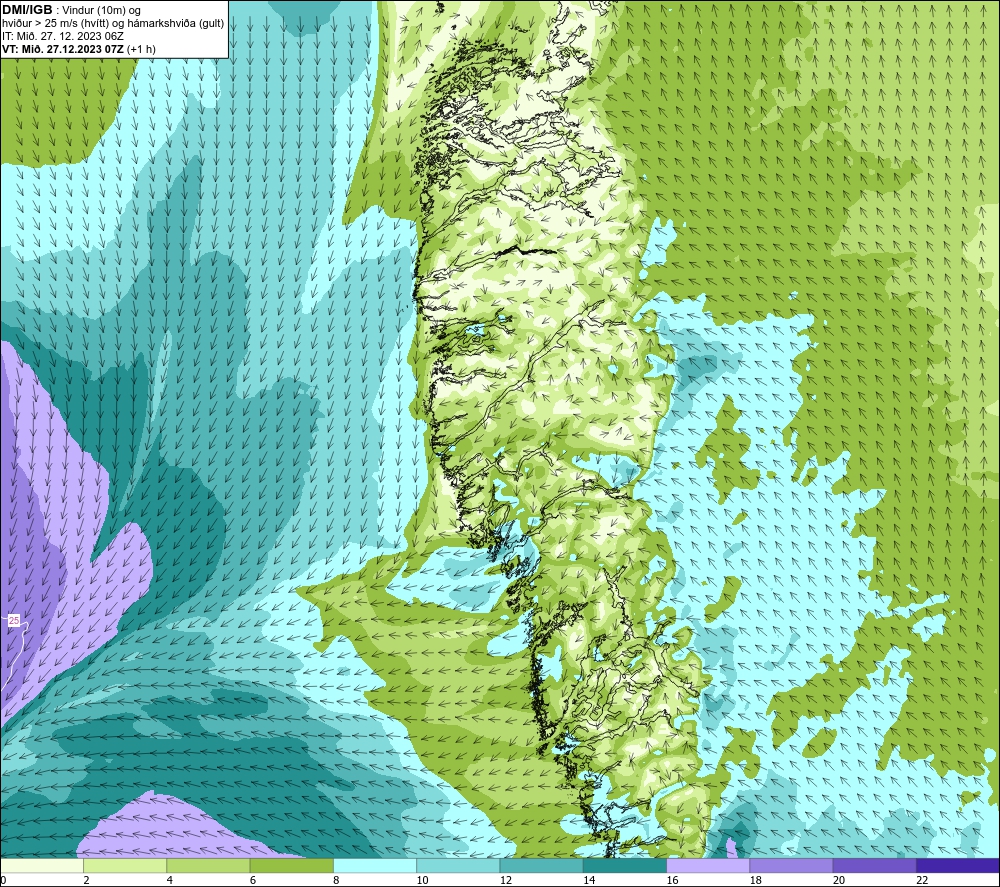
Task: Select the light cyan 8–10 m/s legend swatch
Action: 375,865
